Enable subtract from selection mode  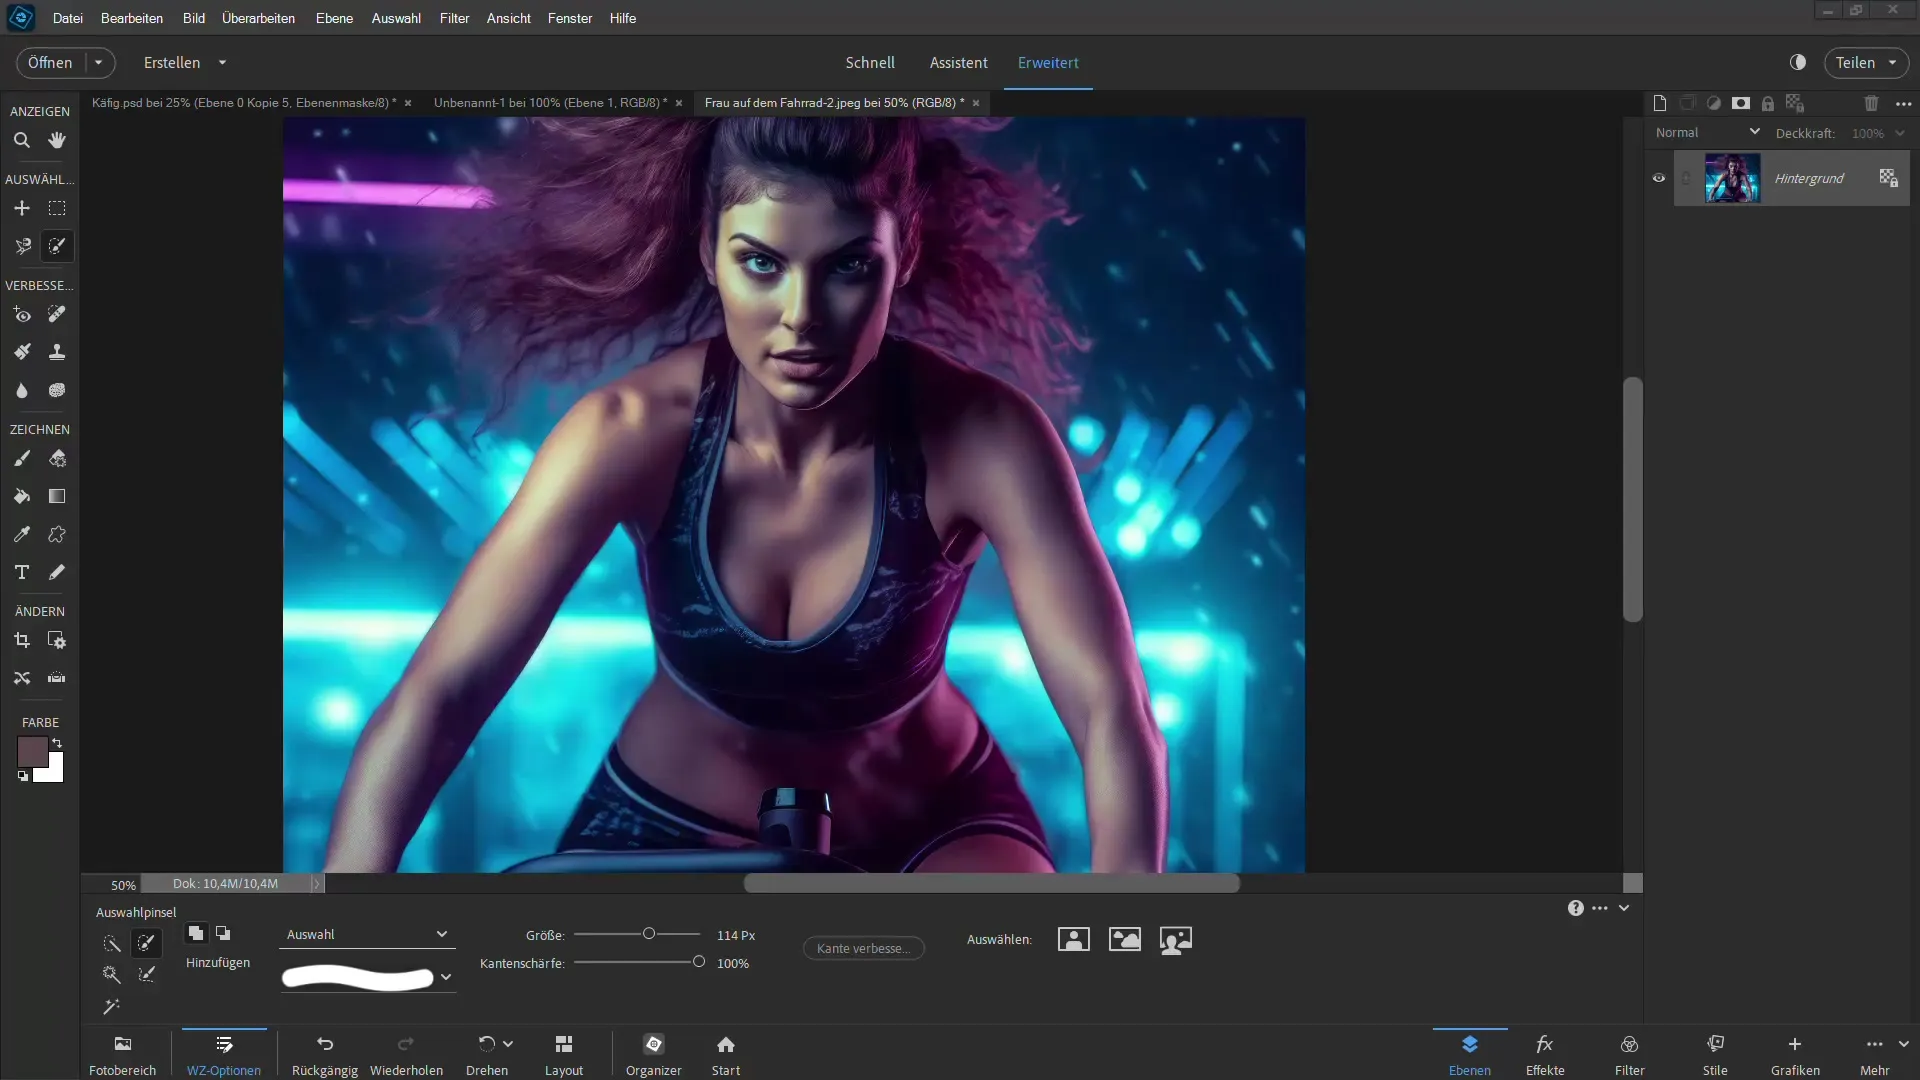223,933
